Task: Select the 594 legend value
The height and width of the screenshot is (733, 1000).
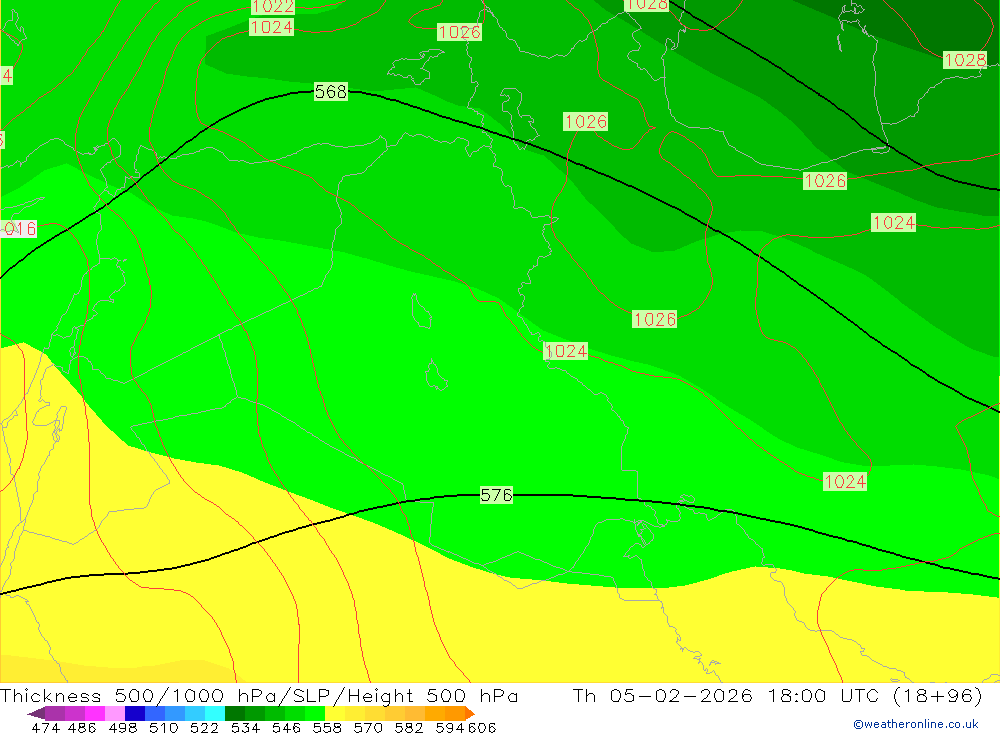Action: (x=450, y=727)
